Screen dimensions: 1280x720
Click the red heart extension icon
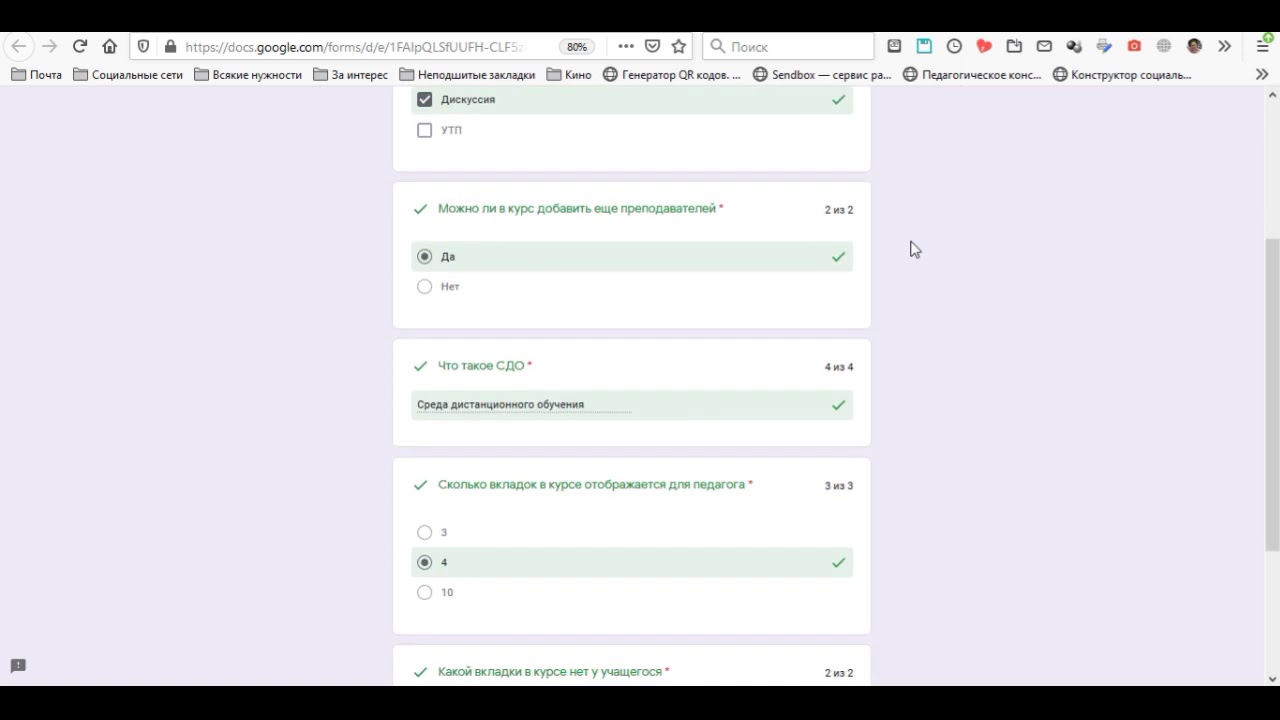[984, 46]
